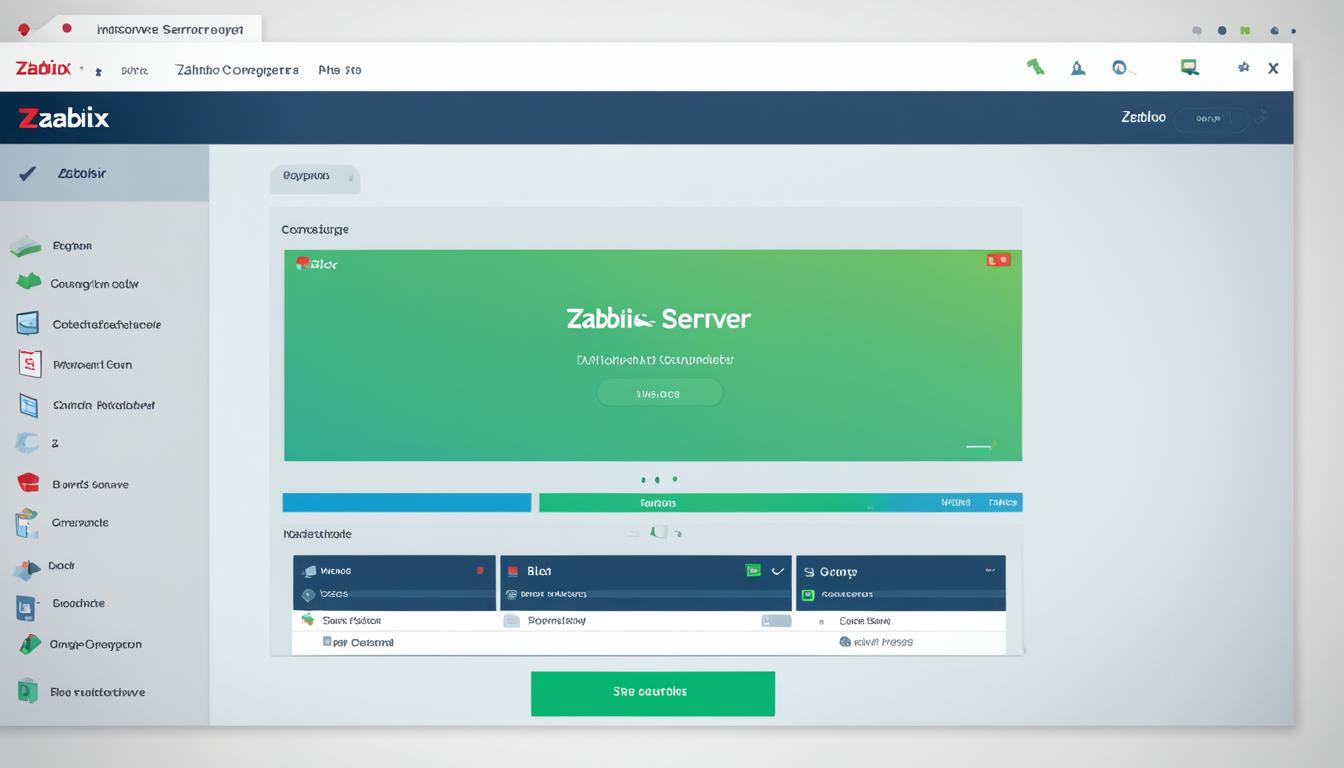
Task: Open the pill dropdown beside Zerbloo
Action: 1211,118
